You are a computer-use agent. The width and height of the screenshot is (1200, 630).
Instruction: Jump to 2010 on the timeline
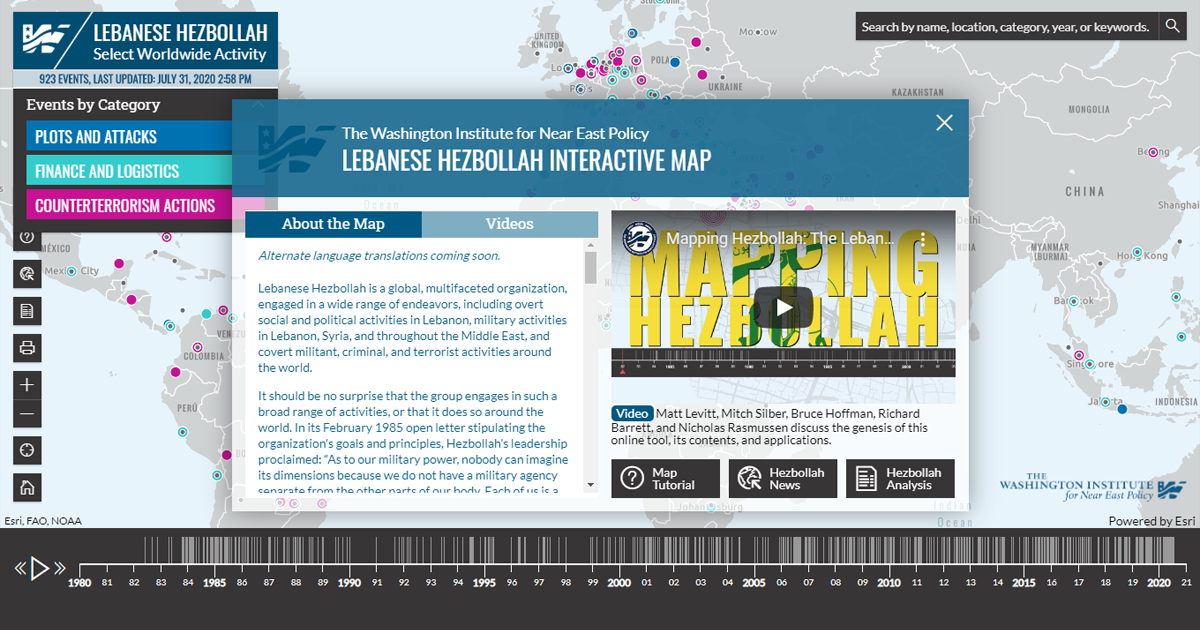click(x=889, y=583)
